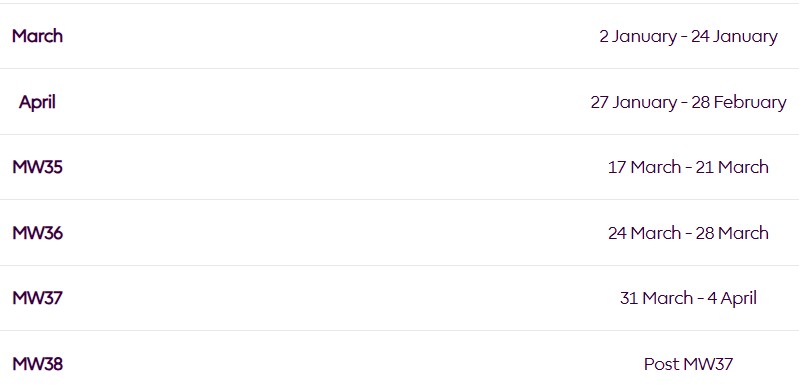
Task: Click the word January after 2
Action: point(644,37)
